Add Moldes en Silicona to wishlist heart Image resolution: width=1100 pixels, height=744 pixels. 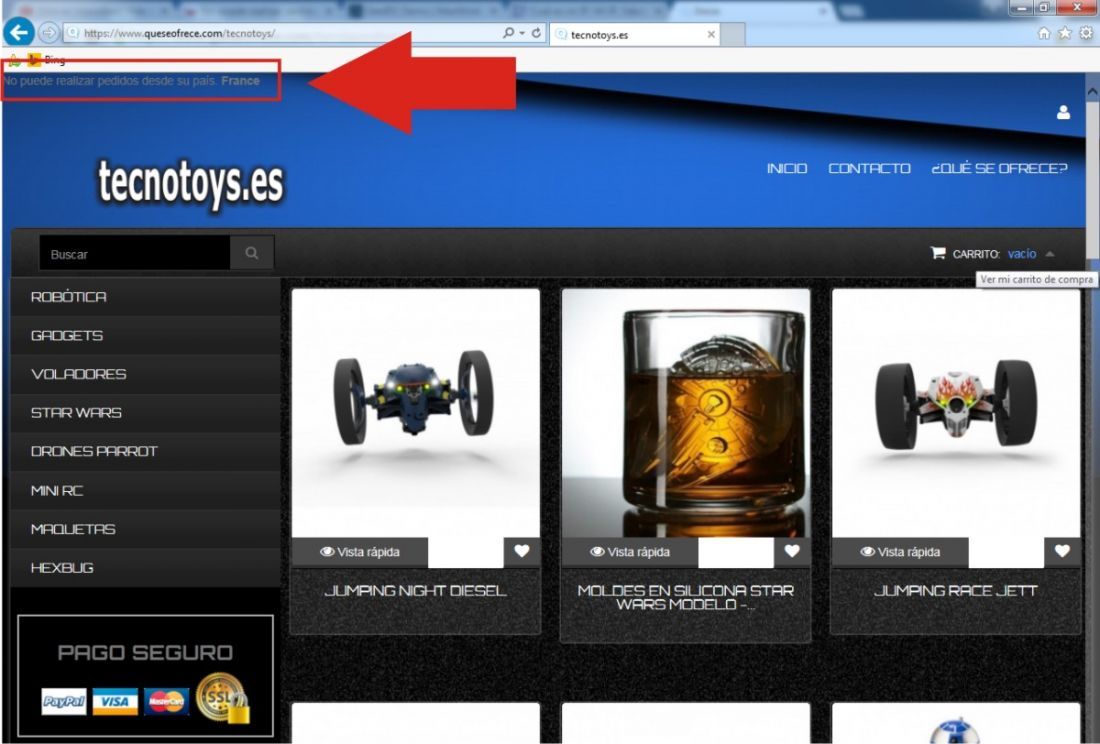(792, 552)
